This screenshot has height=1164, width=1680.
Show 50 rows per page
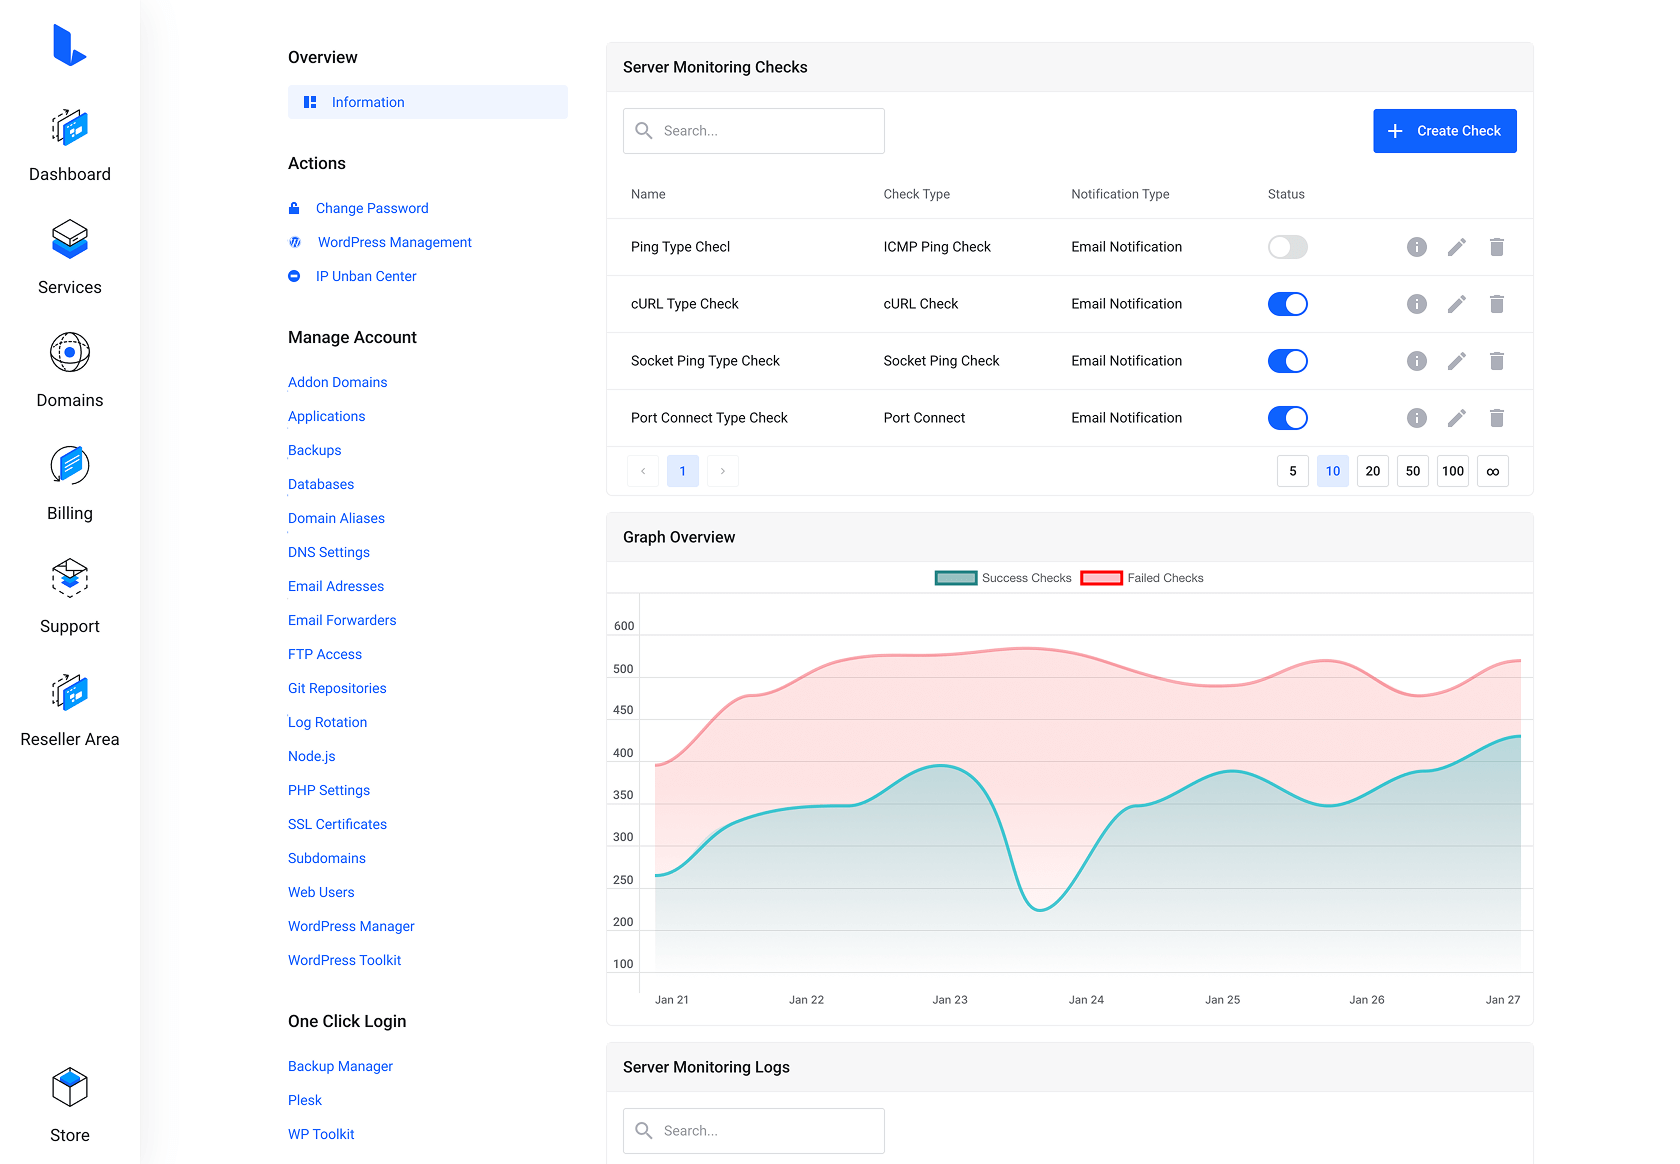tap(1413, 471)
